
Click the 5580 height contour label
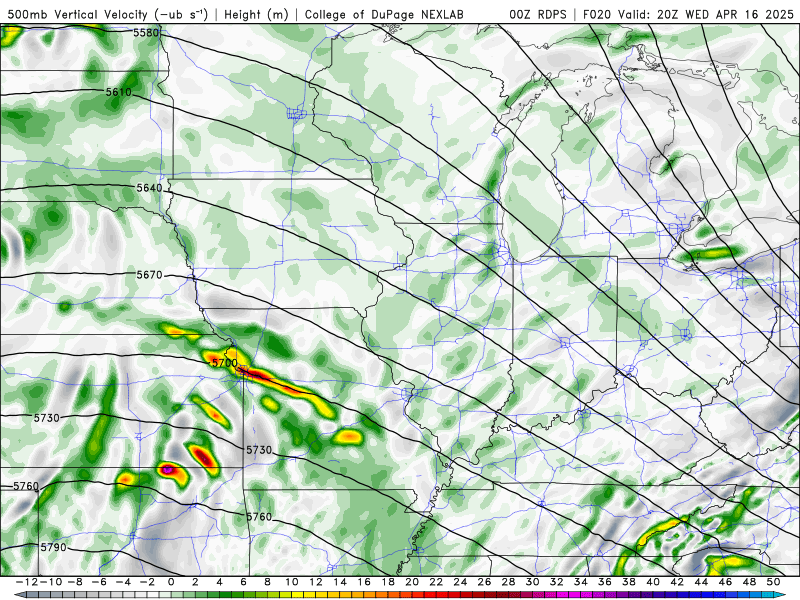pyautogui.click(x=146, y=33)
